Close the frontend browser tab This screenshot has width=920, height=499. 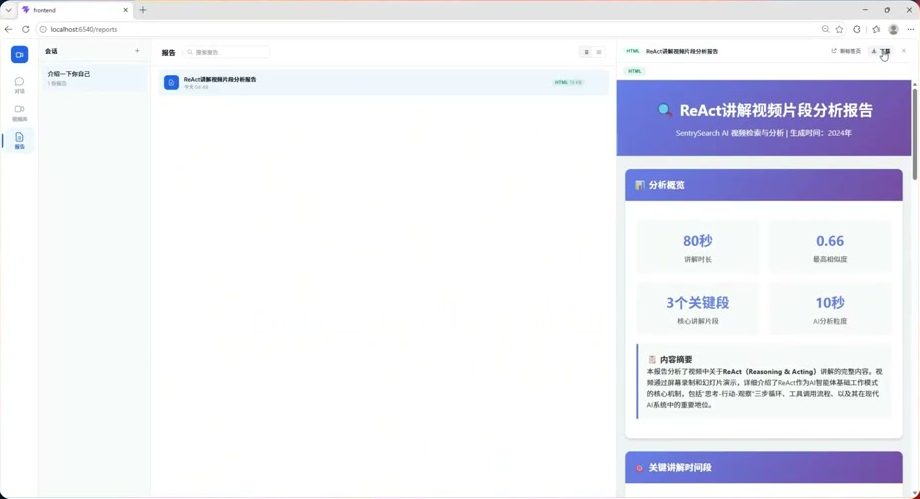[125, 10]
